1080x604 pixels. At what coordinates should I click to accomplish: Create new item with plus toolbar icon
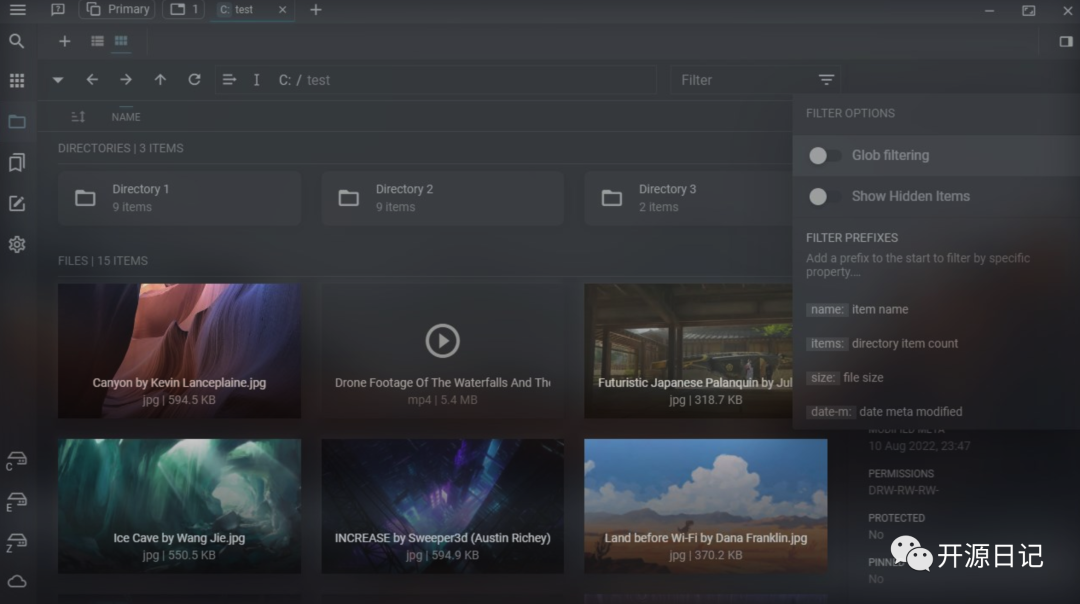pyautogui.click(x=65, y=41)
